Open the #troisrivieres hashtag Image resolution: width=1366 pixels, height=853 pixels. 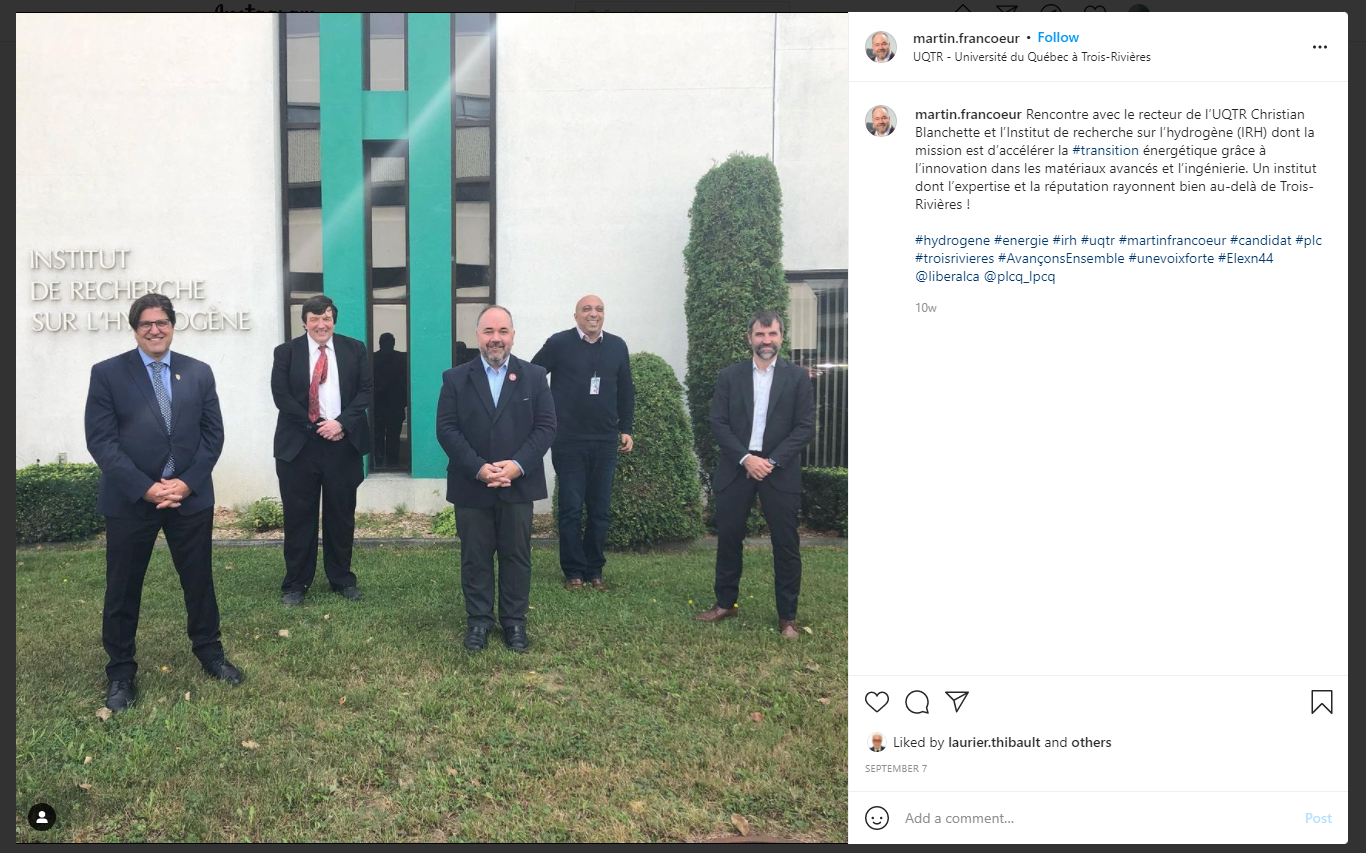[954, 258]
